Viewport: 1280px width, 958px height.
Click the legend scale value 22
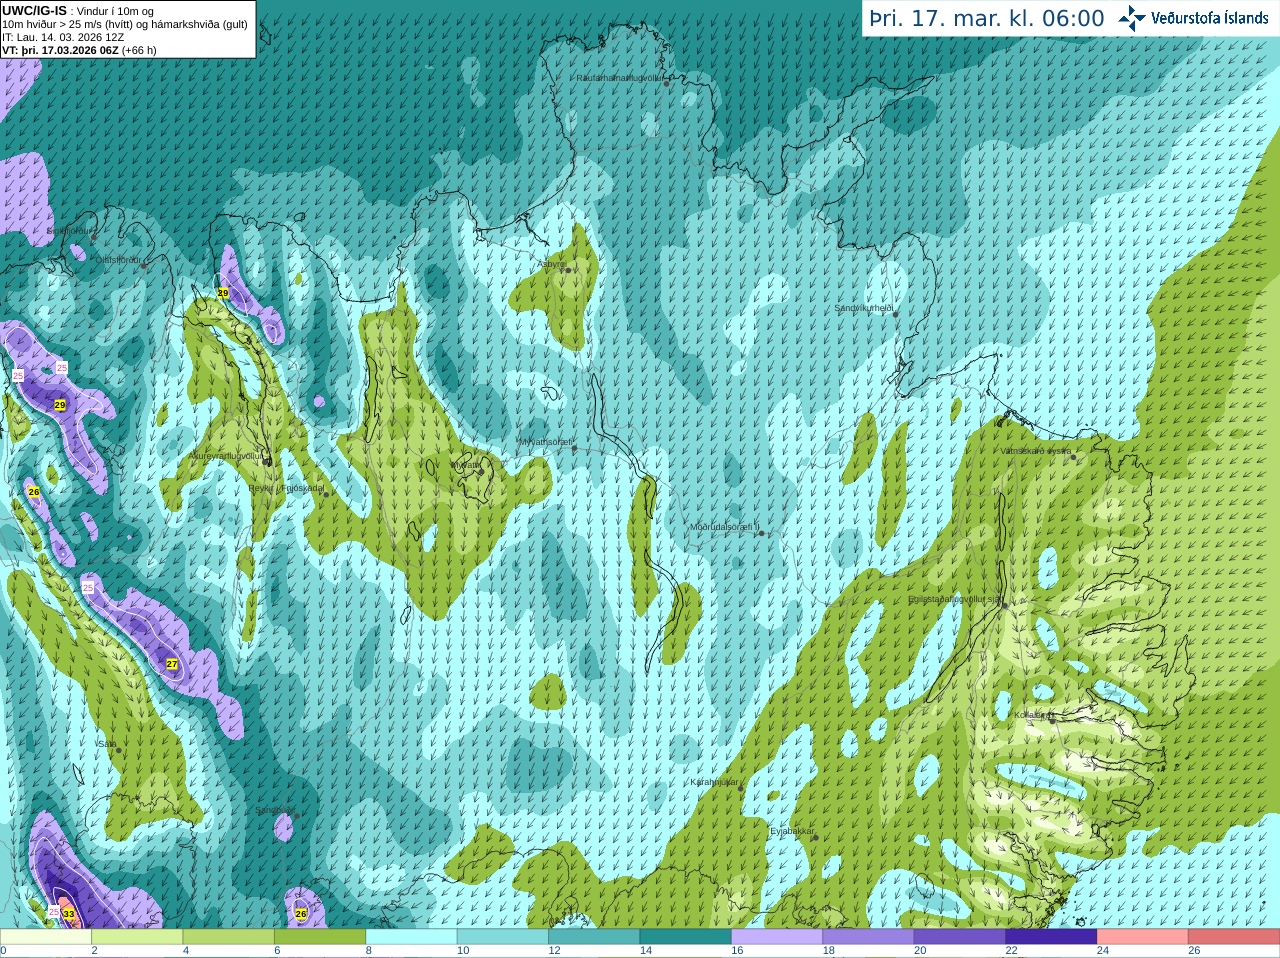(1012, 951)
